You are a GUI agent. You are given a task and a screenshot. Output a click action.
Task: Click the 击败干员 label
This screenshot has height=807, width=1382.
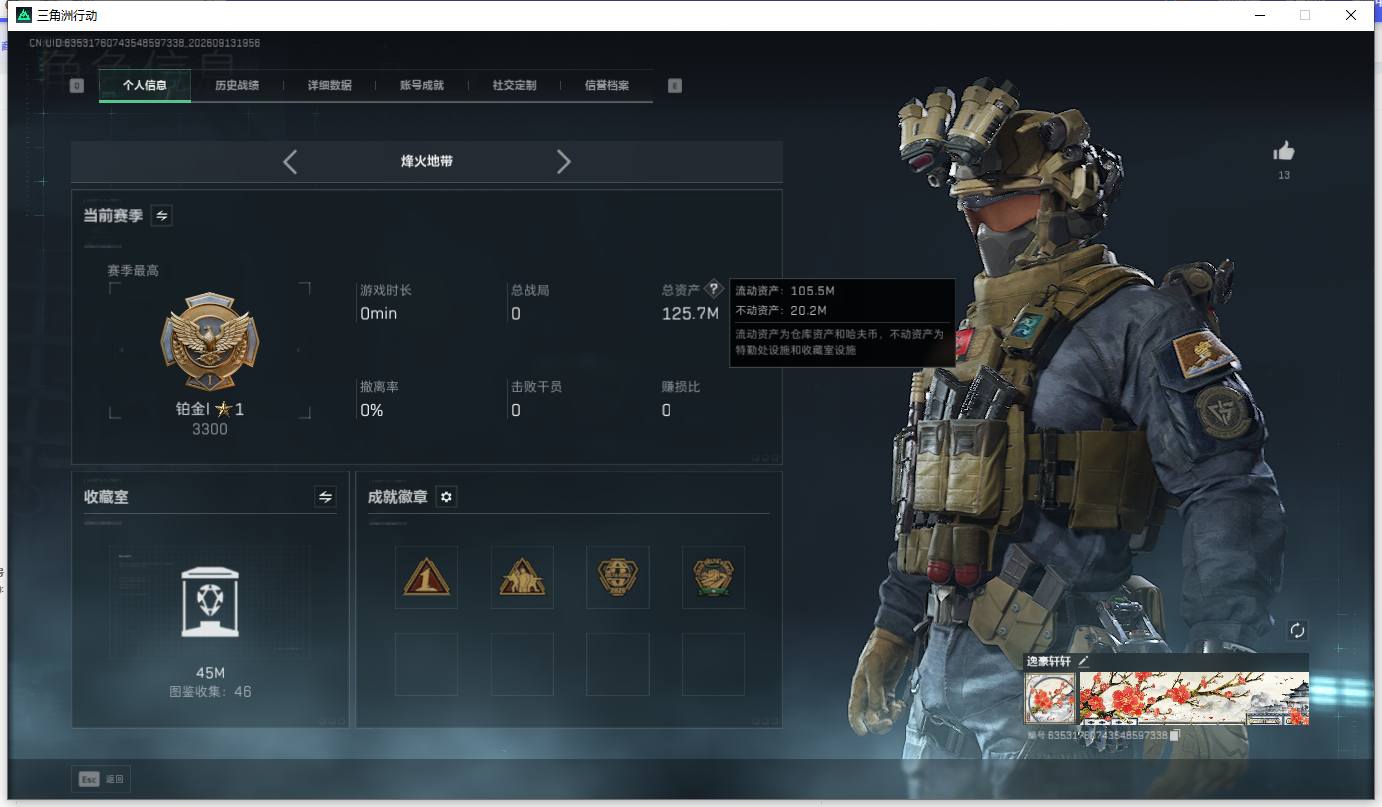(x=537, y=386)
